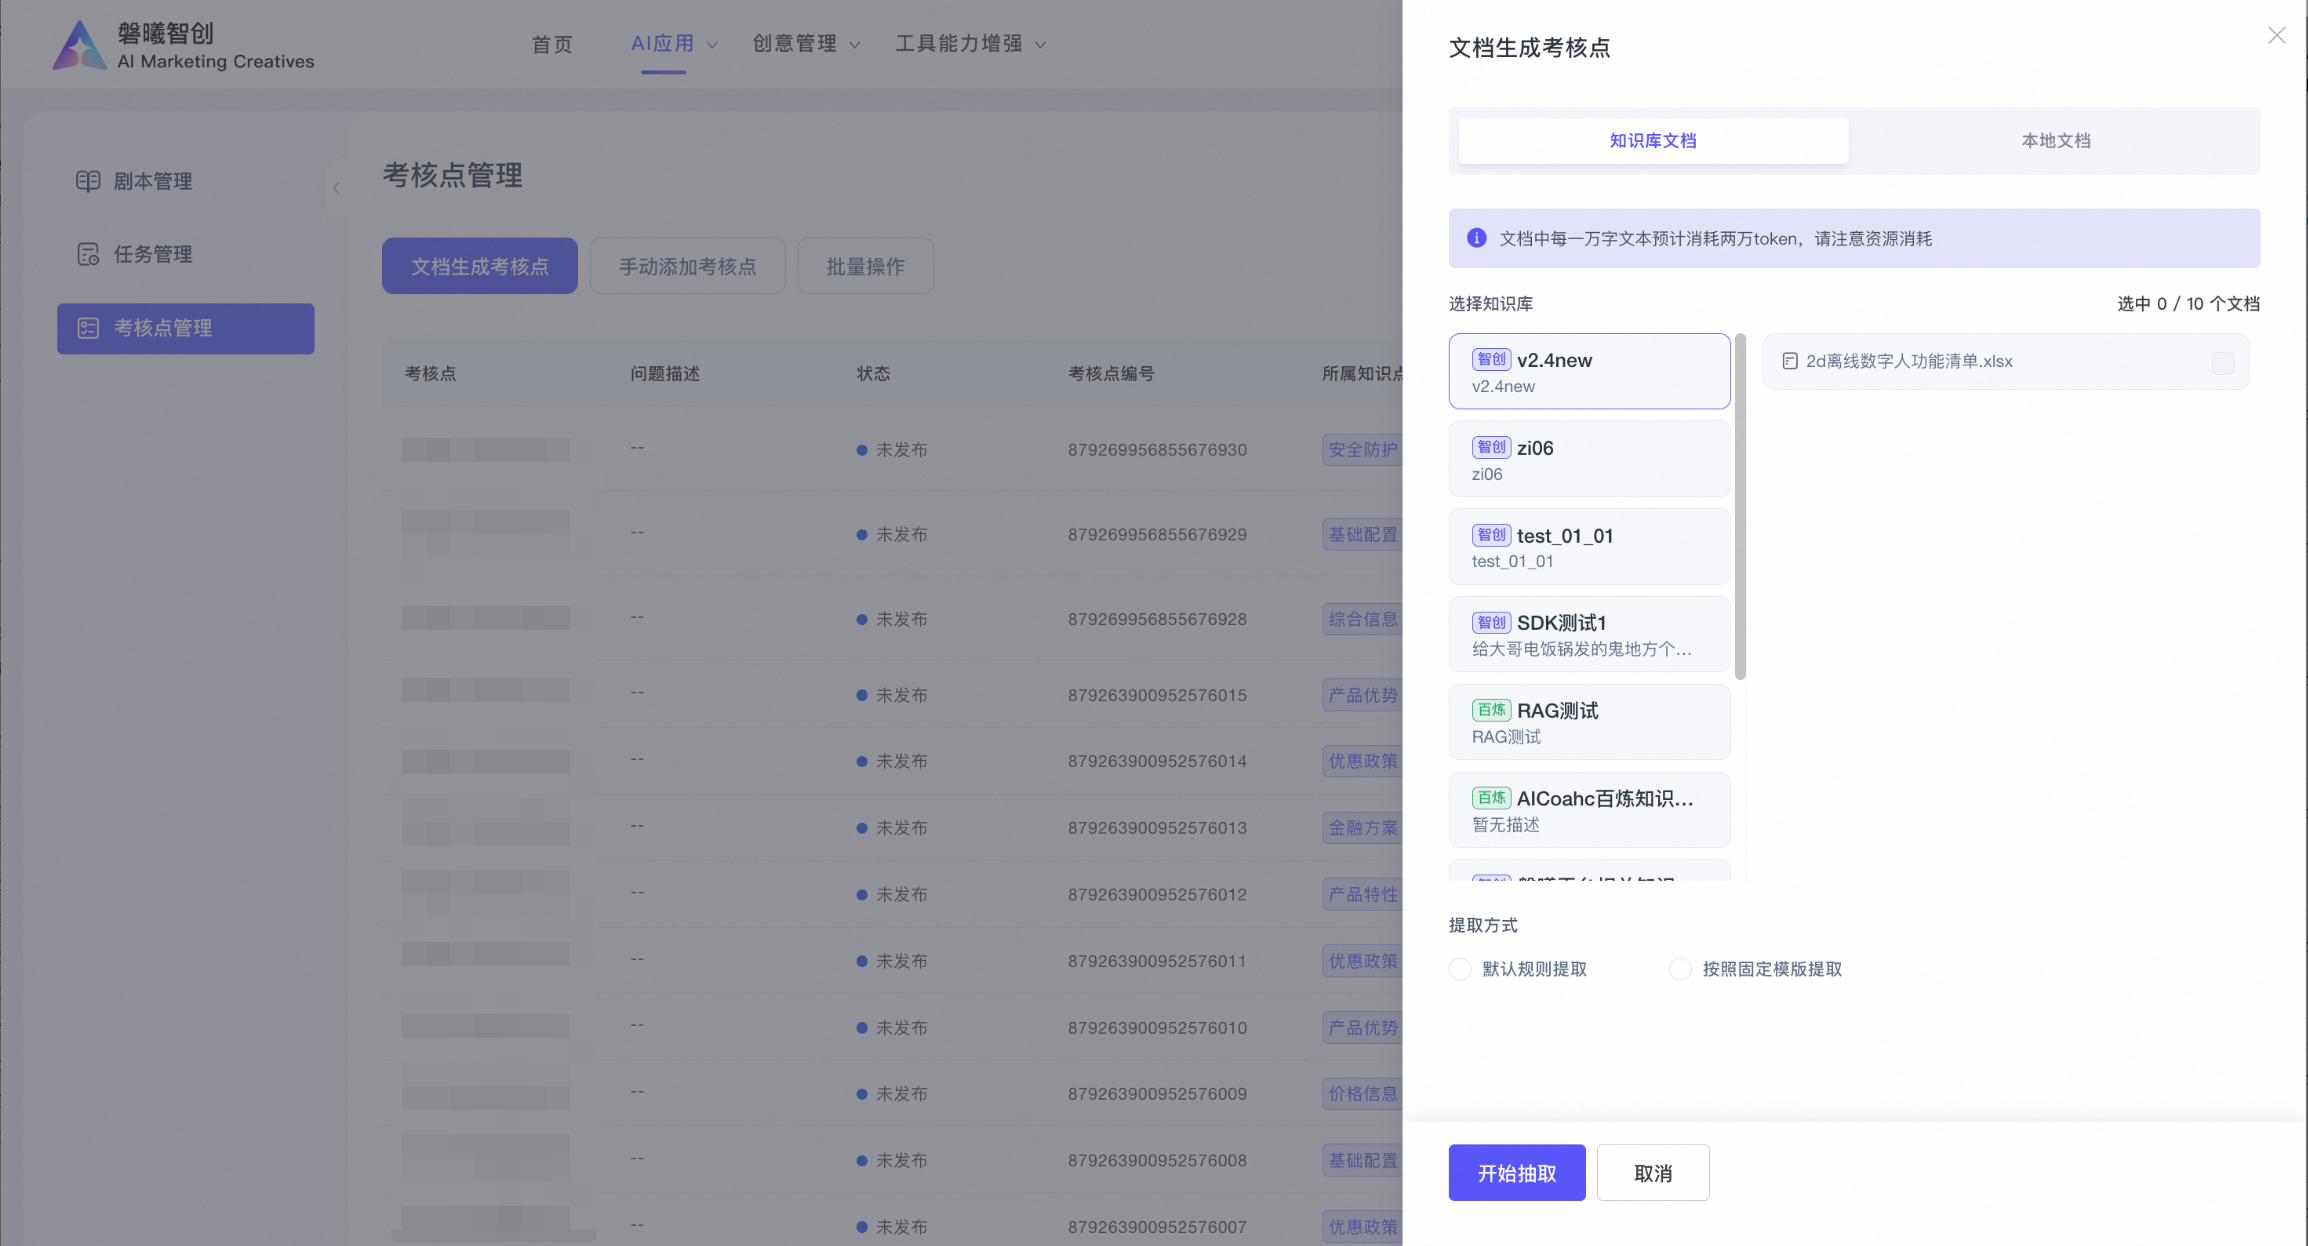Click the horizontal table scrollbar at bottom
This screenshot has height=1246, width=2308.
(x=494, y=1236)
